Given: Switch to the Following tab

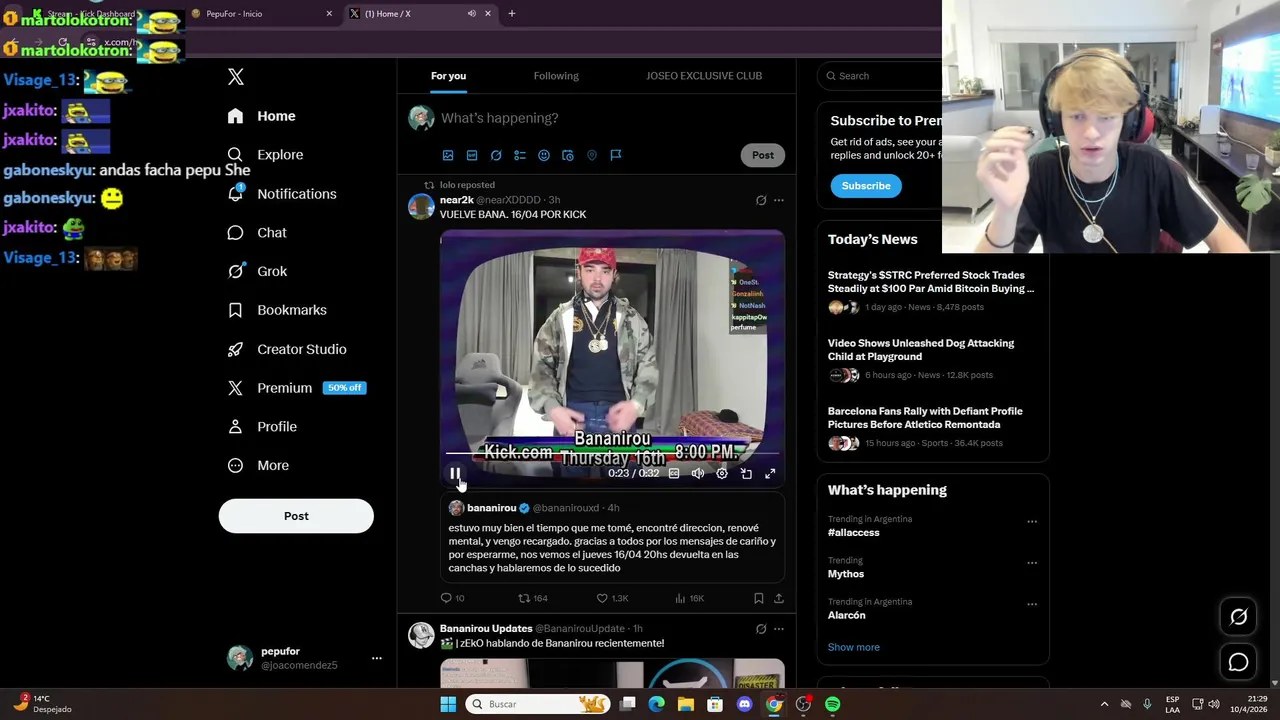Looking at the screenshot, I should [556, 76].
